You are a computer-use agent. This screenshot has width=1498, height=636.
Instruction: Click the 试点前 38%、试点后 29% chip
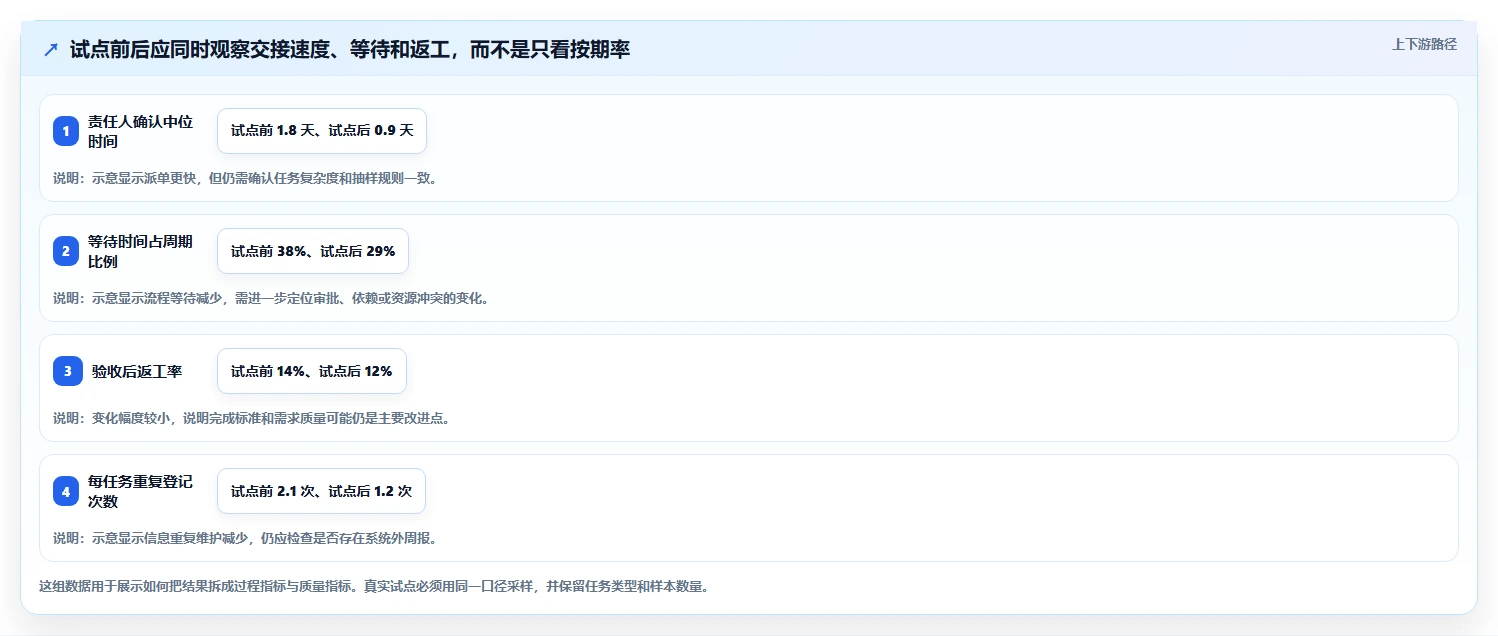pos(313,251)
